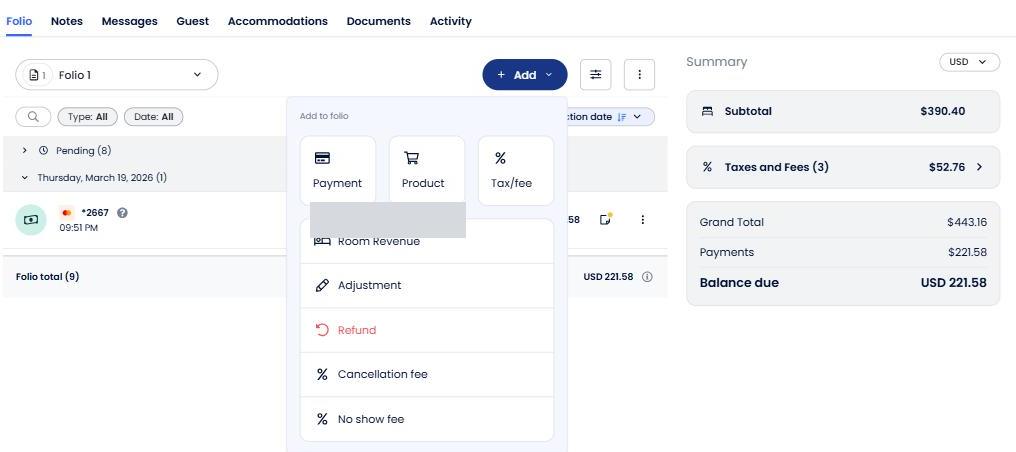Click the No show fee percent icon

322,419
